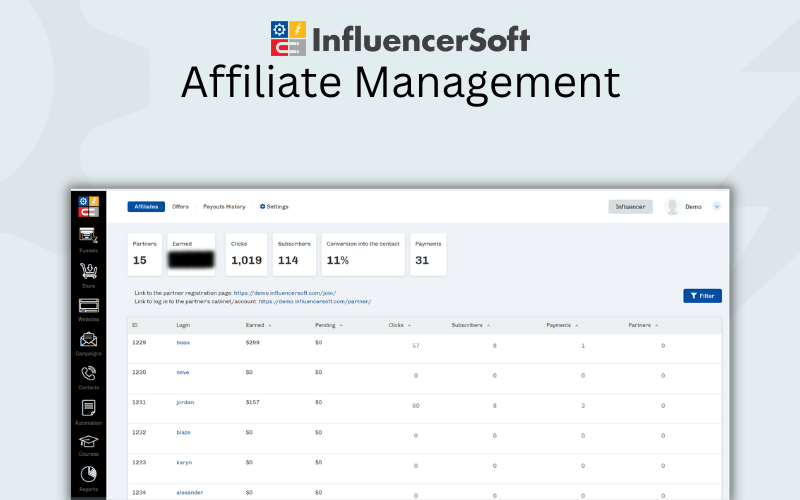Click clicks value 60 in jordan row
Screen dimensions: 800x500
[x=416, y=406]
